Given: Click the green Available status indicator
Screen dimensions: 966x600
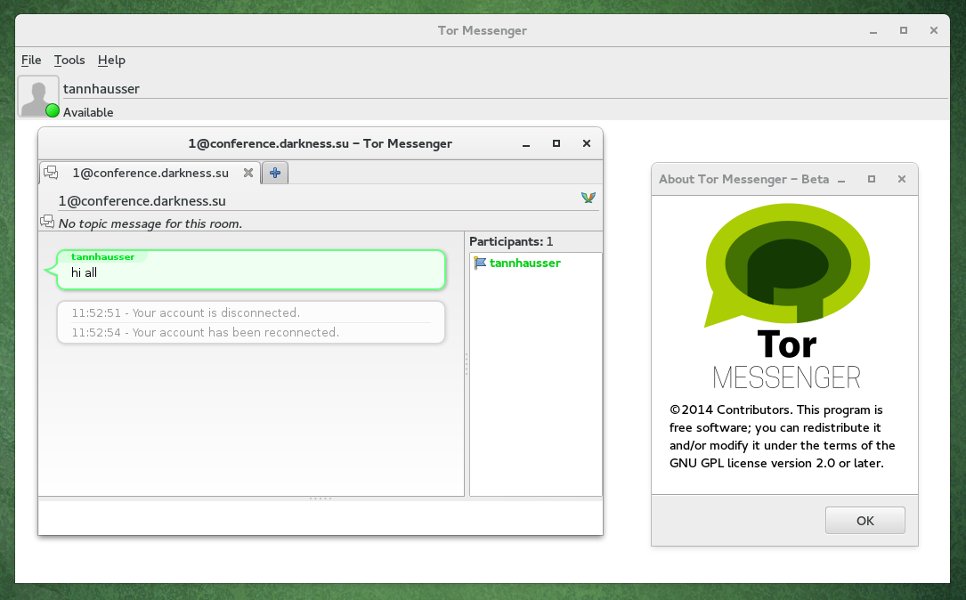Looking at the screenshot, I should click(52, 111).
